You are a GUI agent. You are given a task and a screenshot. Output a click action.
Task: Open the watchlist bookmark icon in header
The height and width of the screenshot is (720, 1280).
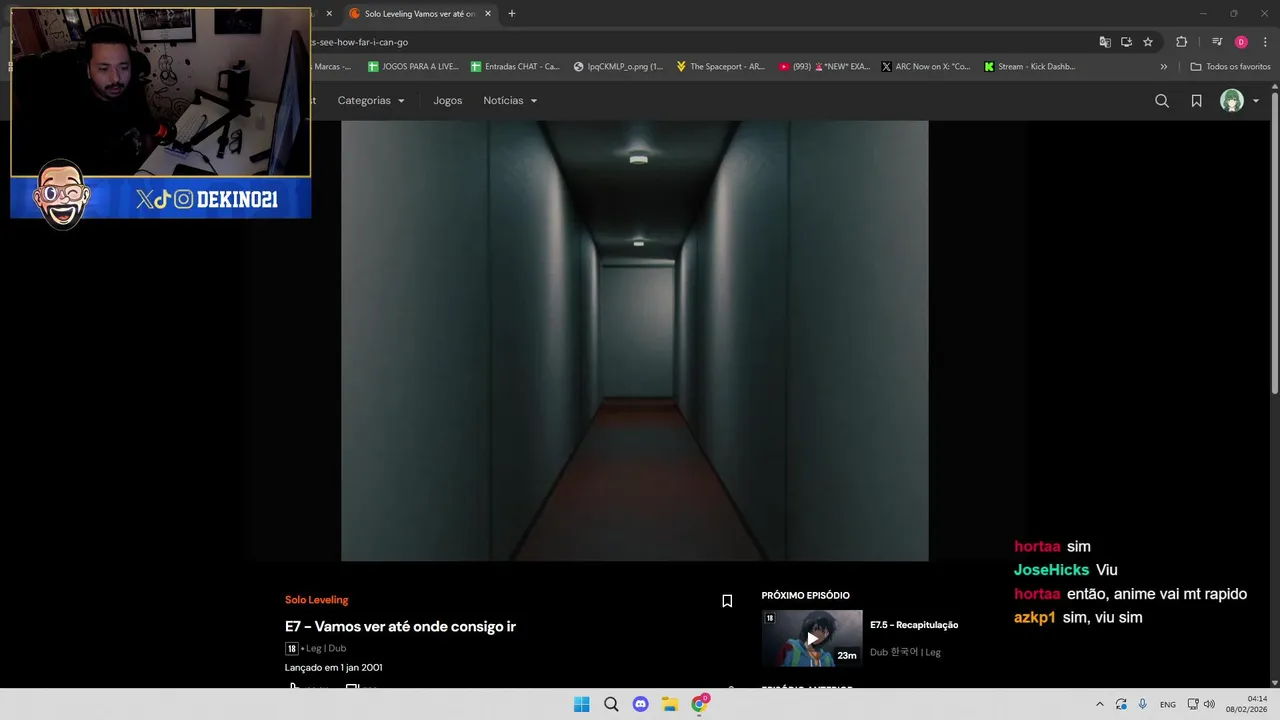1196,101
